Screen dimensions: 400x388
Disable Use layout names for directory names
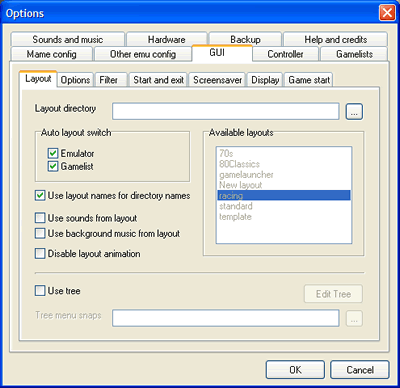click(x=40, y=196)
